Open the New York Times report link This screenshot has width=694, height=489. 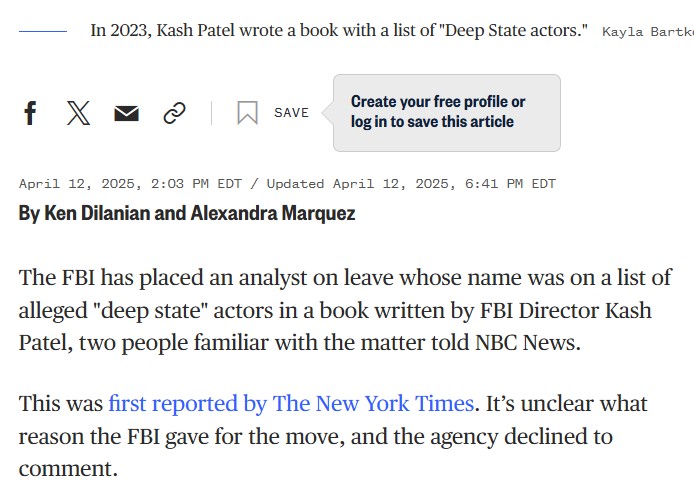pos(291,404)
